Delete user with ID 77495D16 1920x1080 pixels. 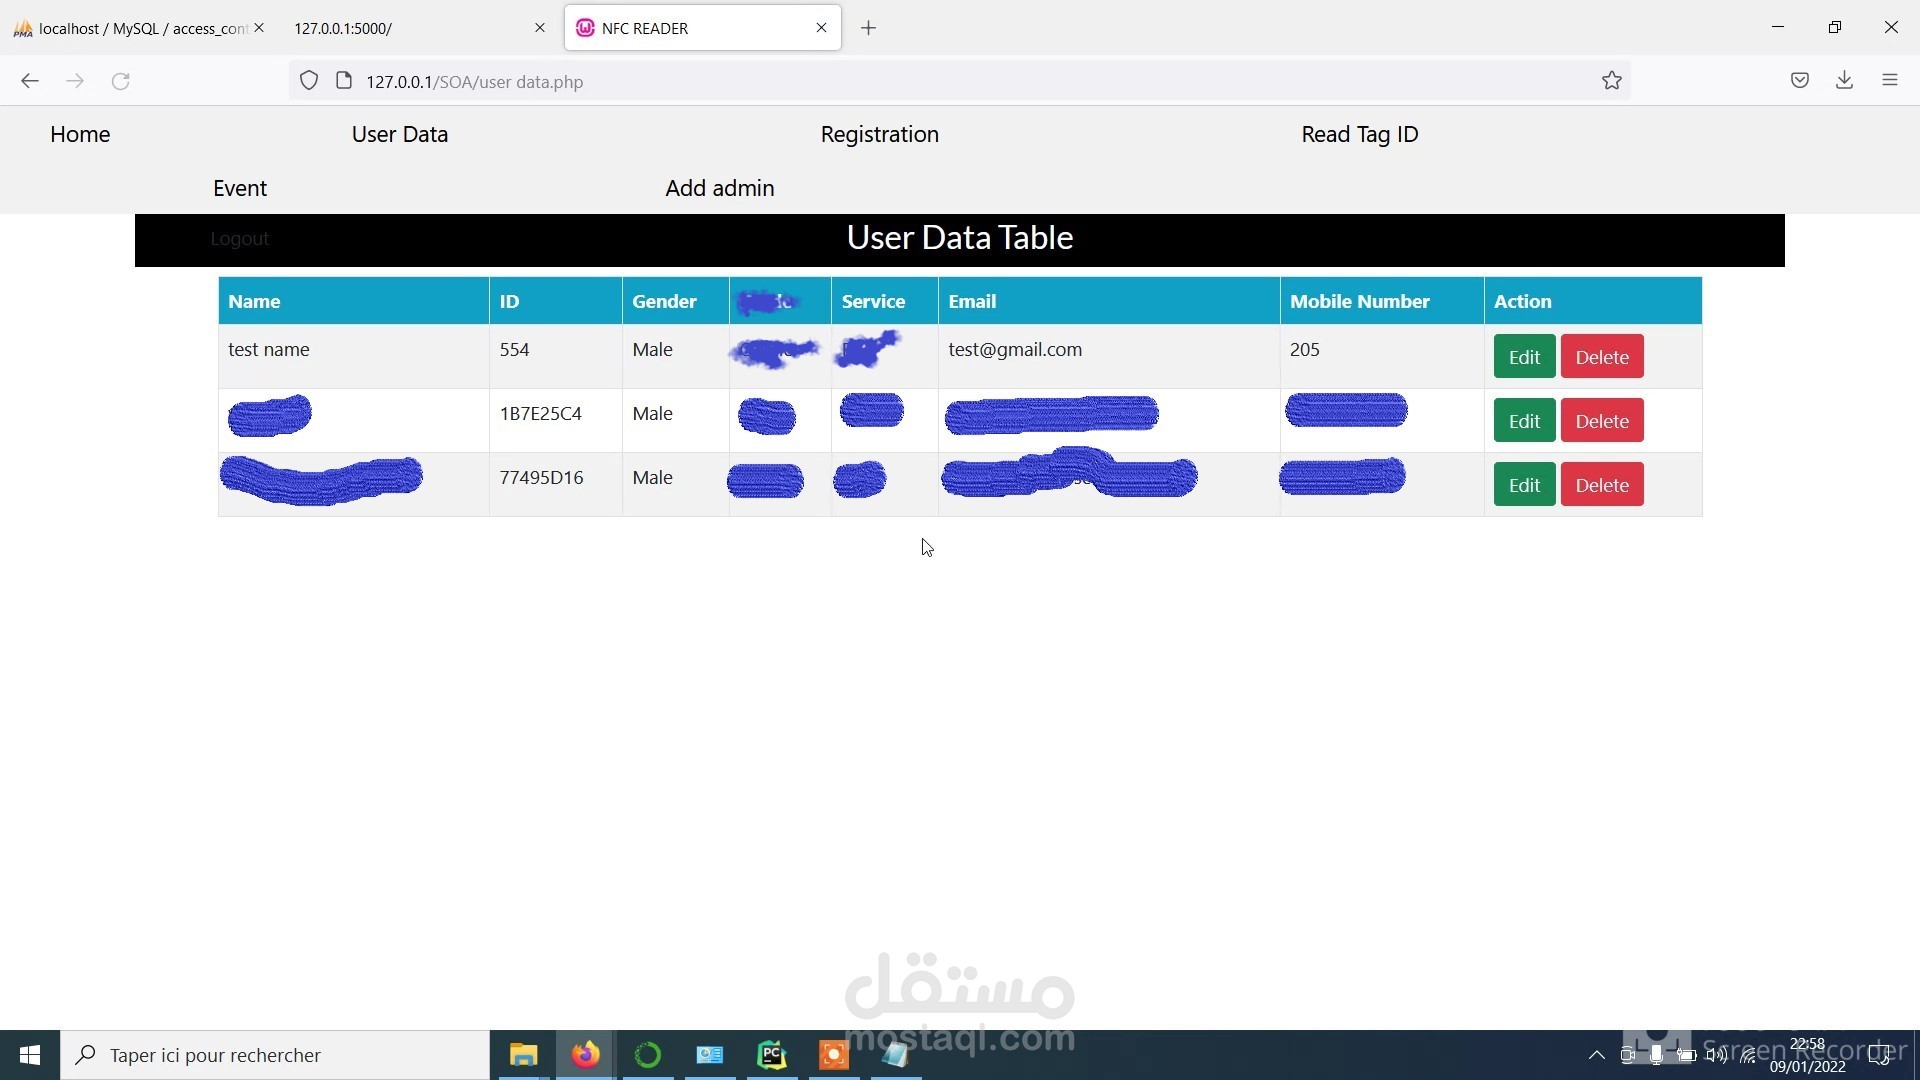click(1601, 485)
